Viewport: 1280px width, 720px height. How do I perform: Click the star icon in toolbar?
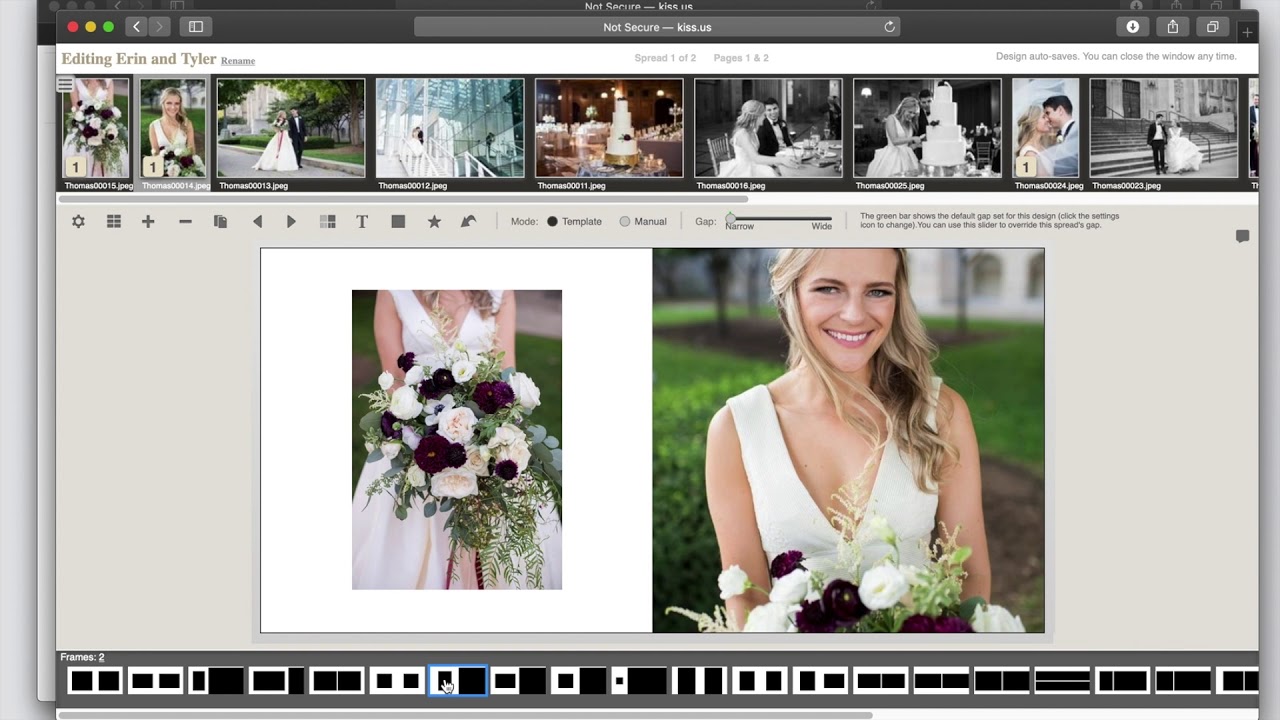434,221
